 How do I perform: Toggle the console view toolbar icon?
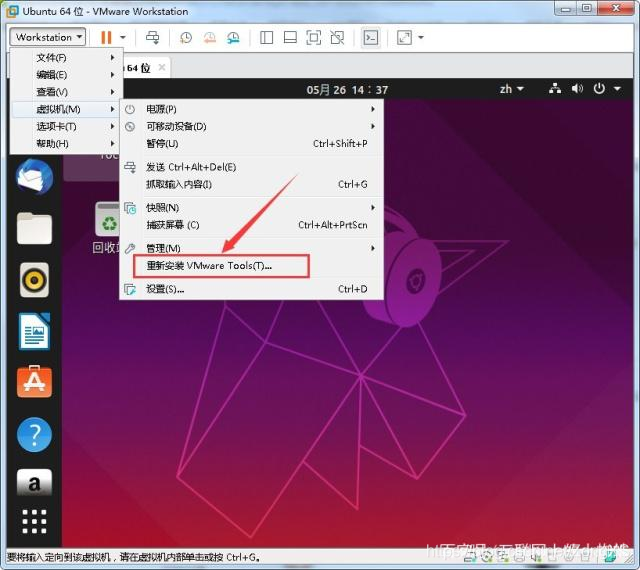tap(371, 38)
